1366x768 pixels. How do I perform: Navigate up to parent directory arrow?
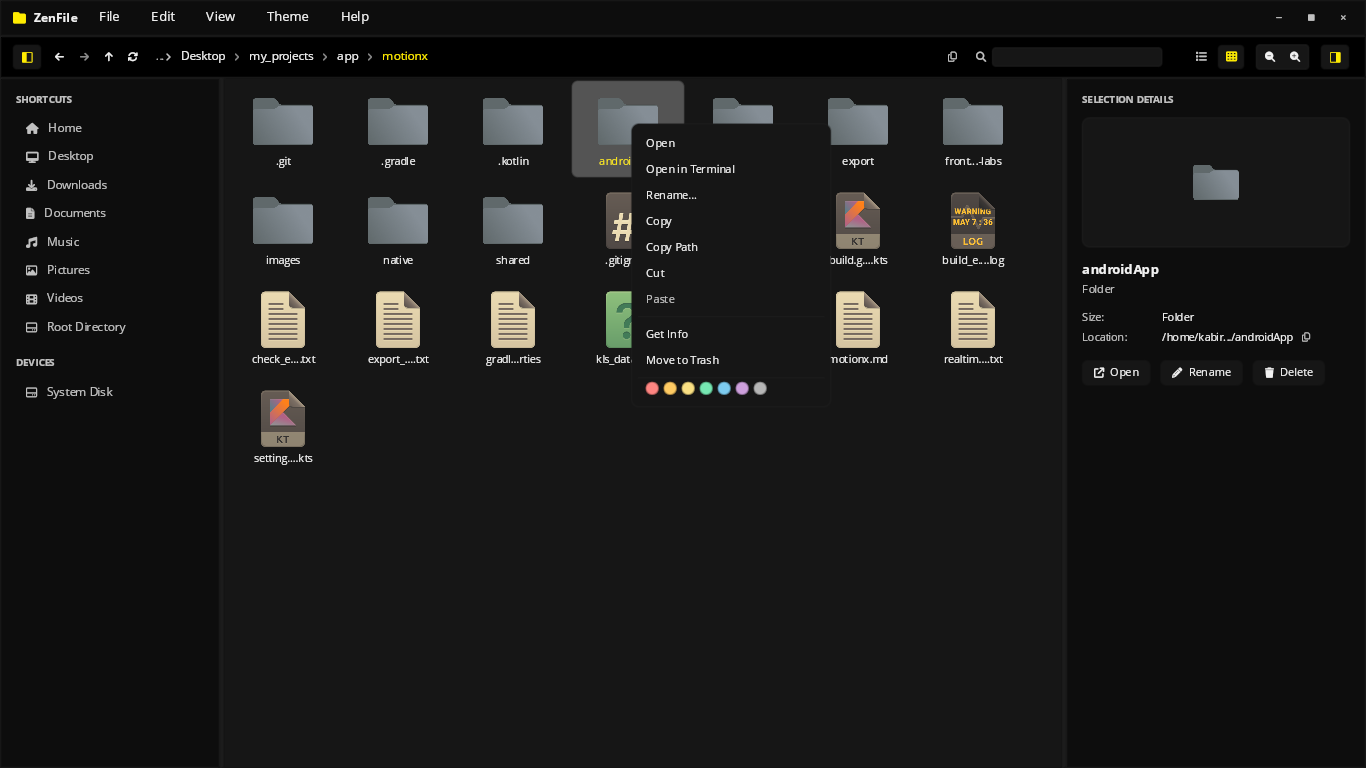tap(109, 57)
